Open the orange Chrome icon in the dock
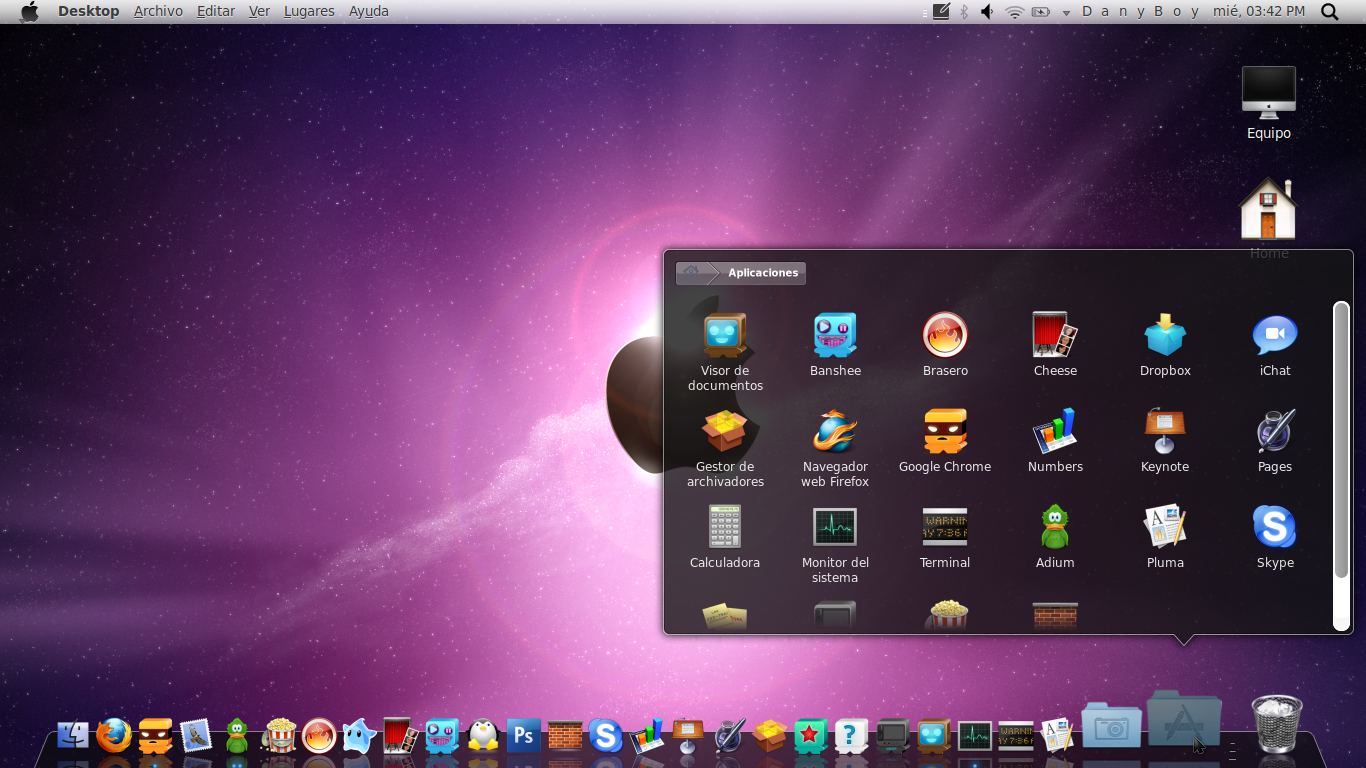The image size is (1366, 768). (155, 736)
